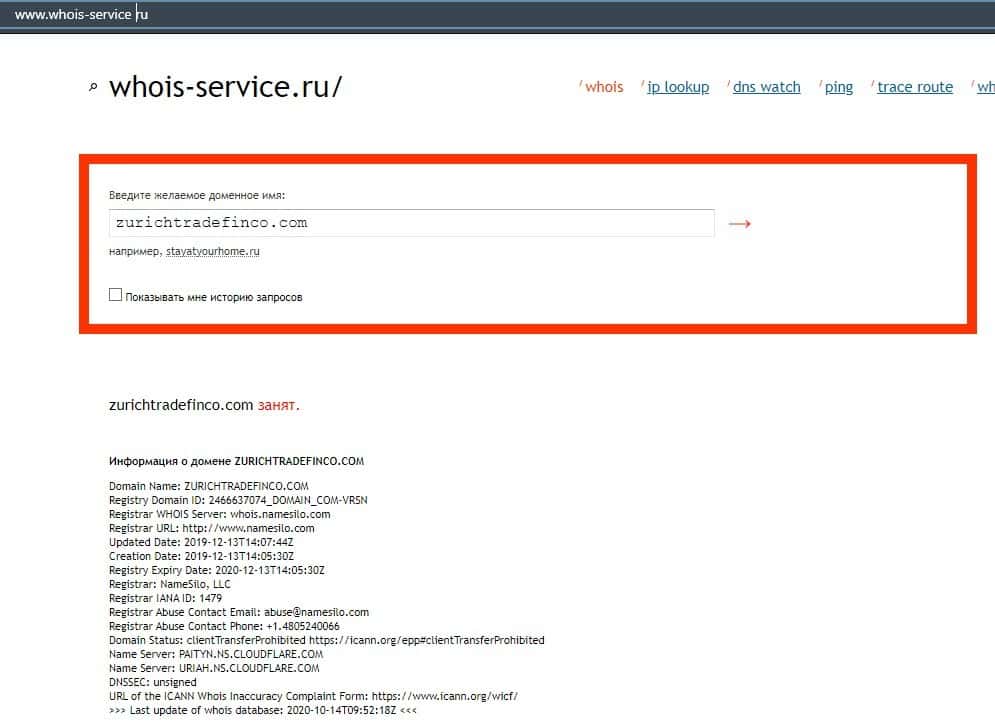Select the Registrar Abuse Contact Email line
The width and height of the screenshot is (995, 721).
[239, 612]
